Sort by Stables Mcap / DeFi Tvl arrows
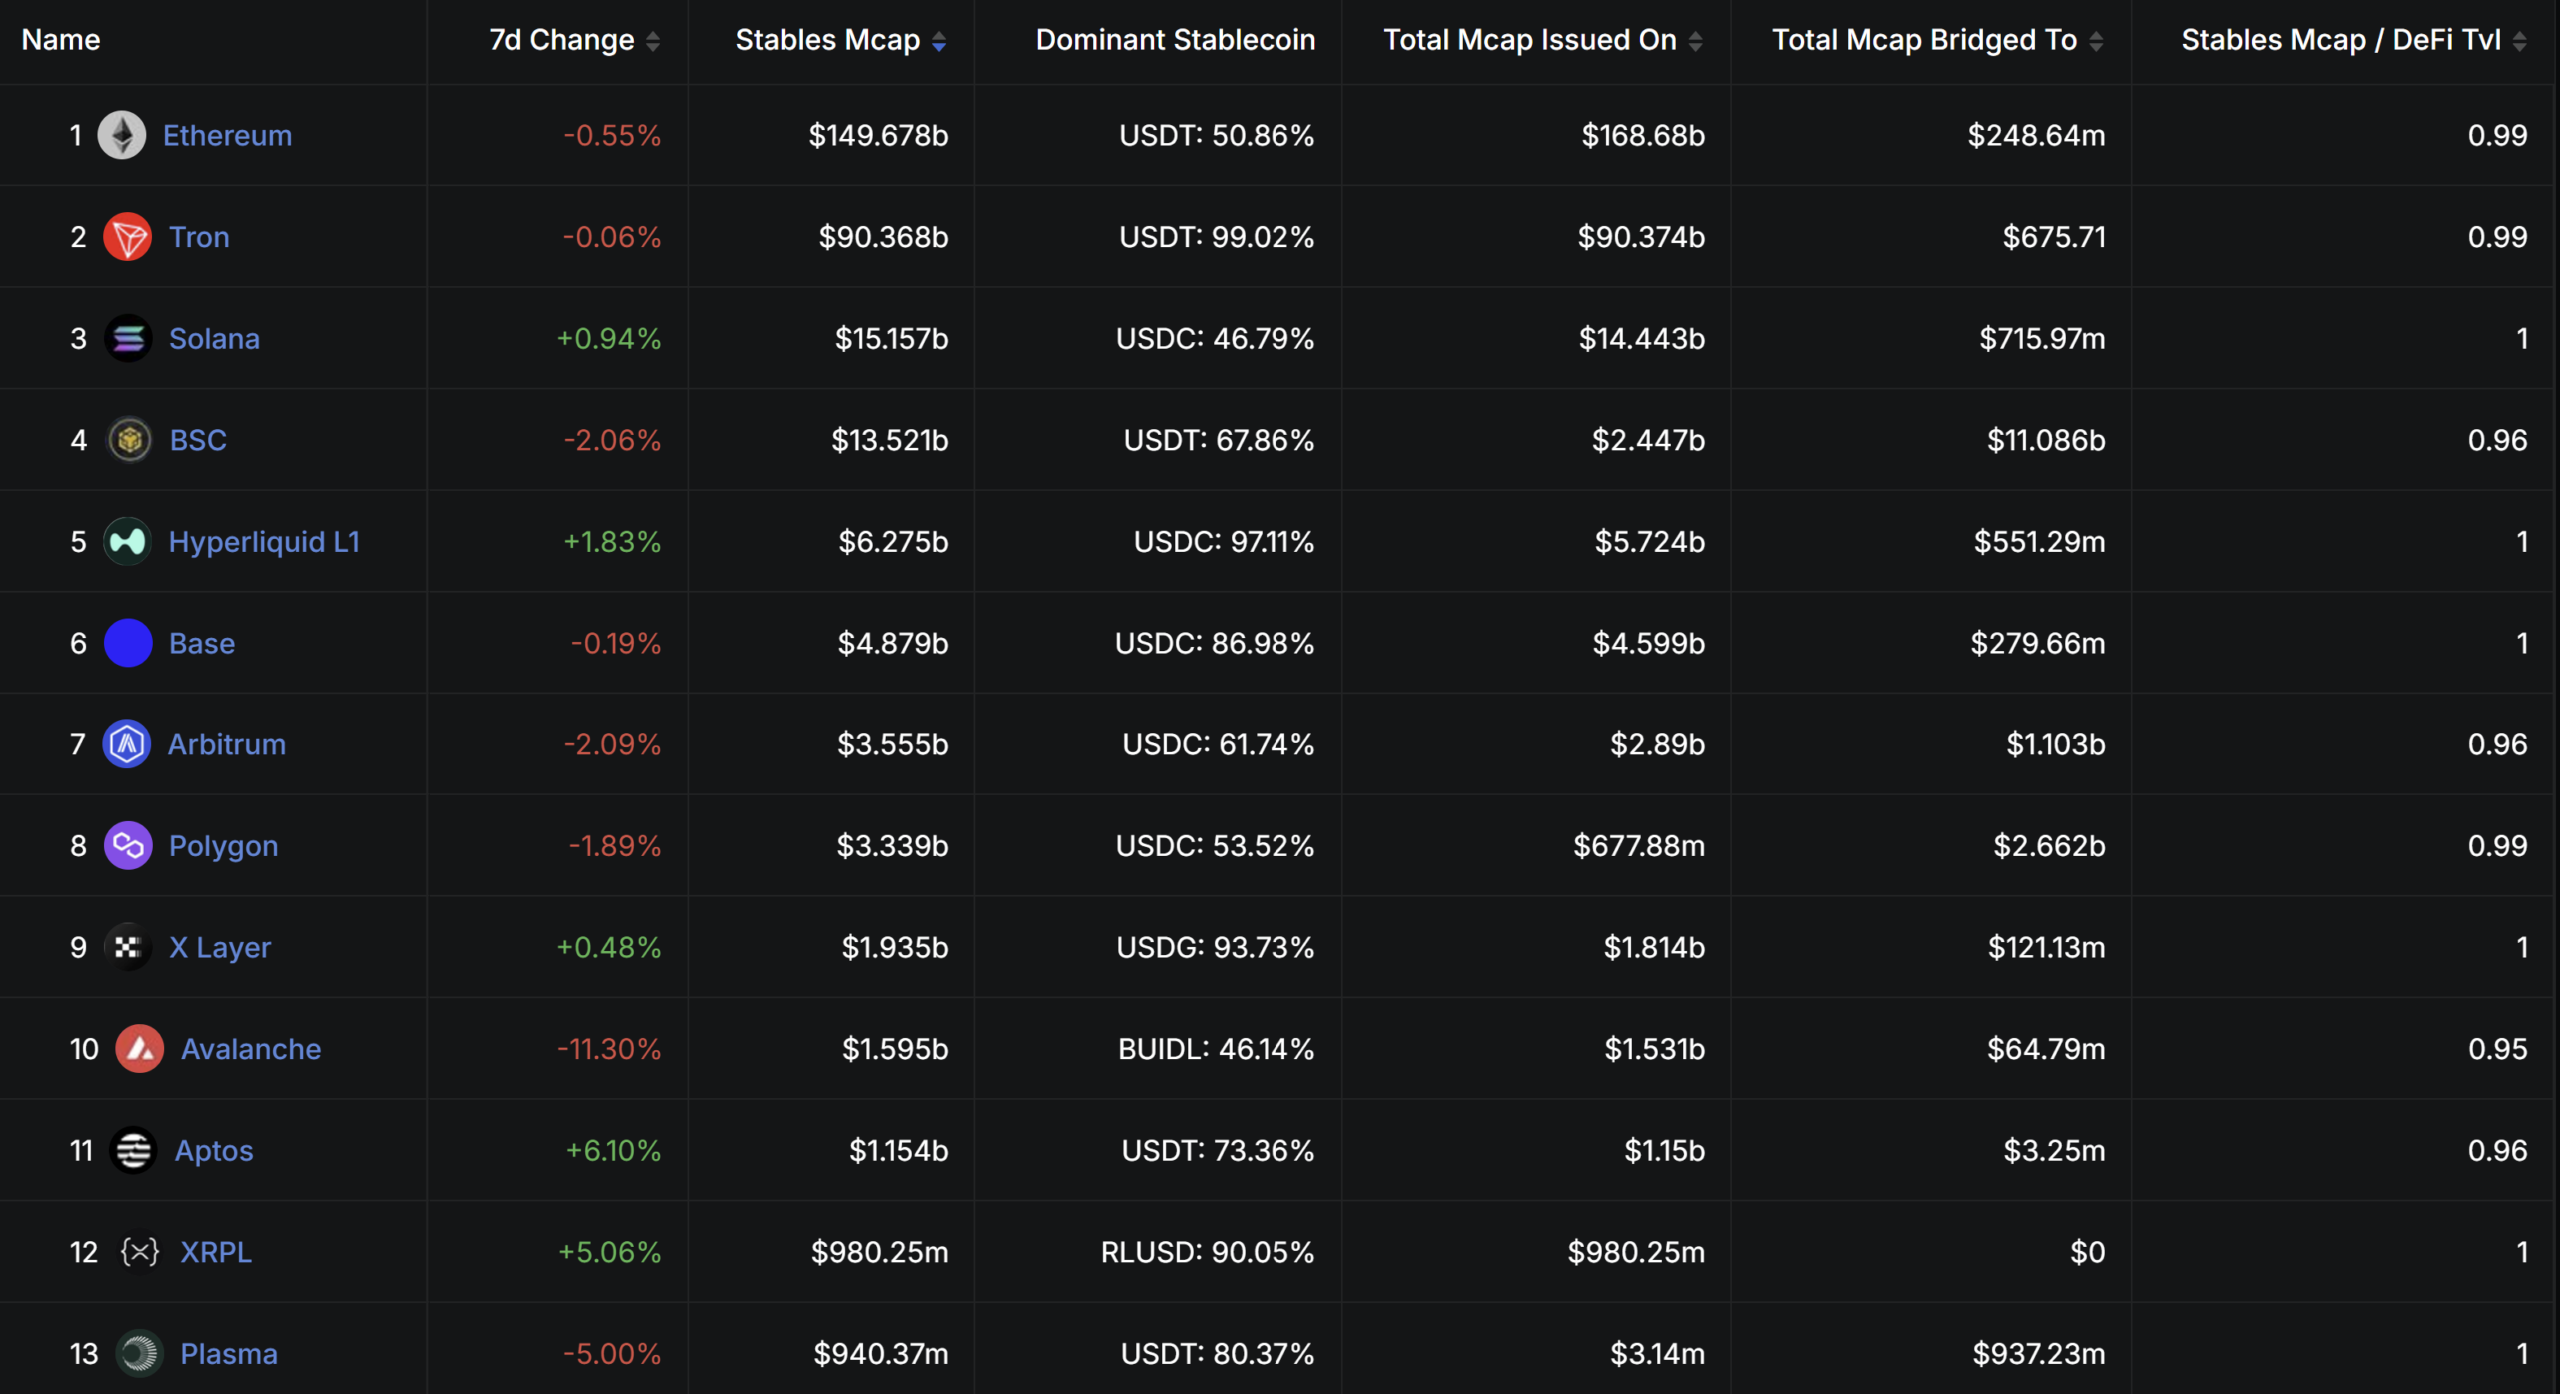2560x1394 pixels. 2520,41
